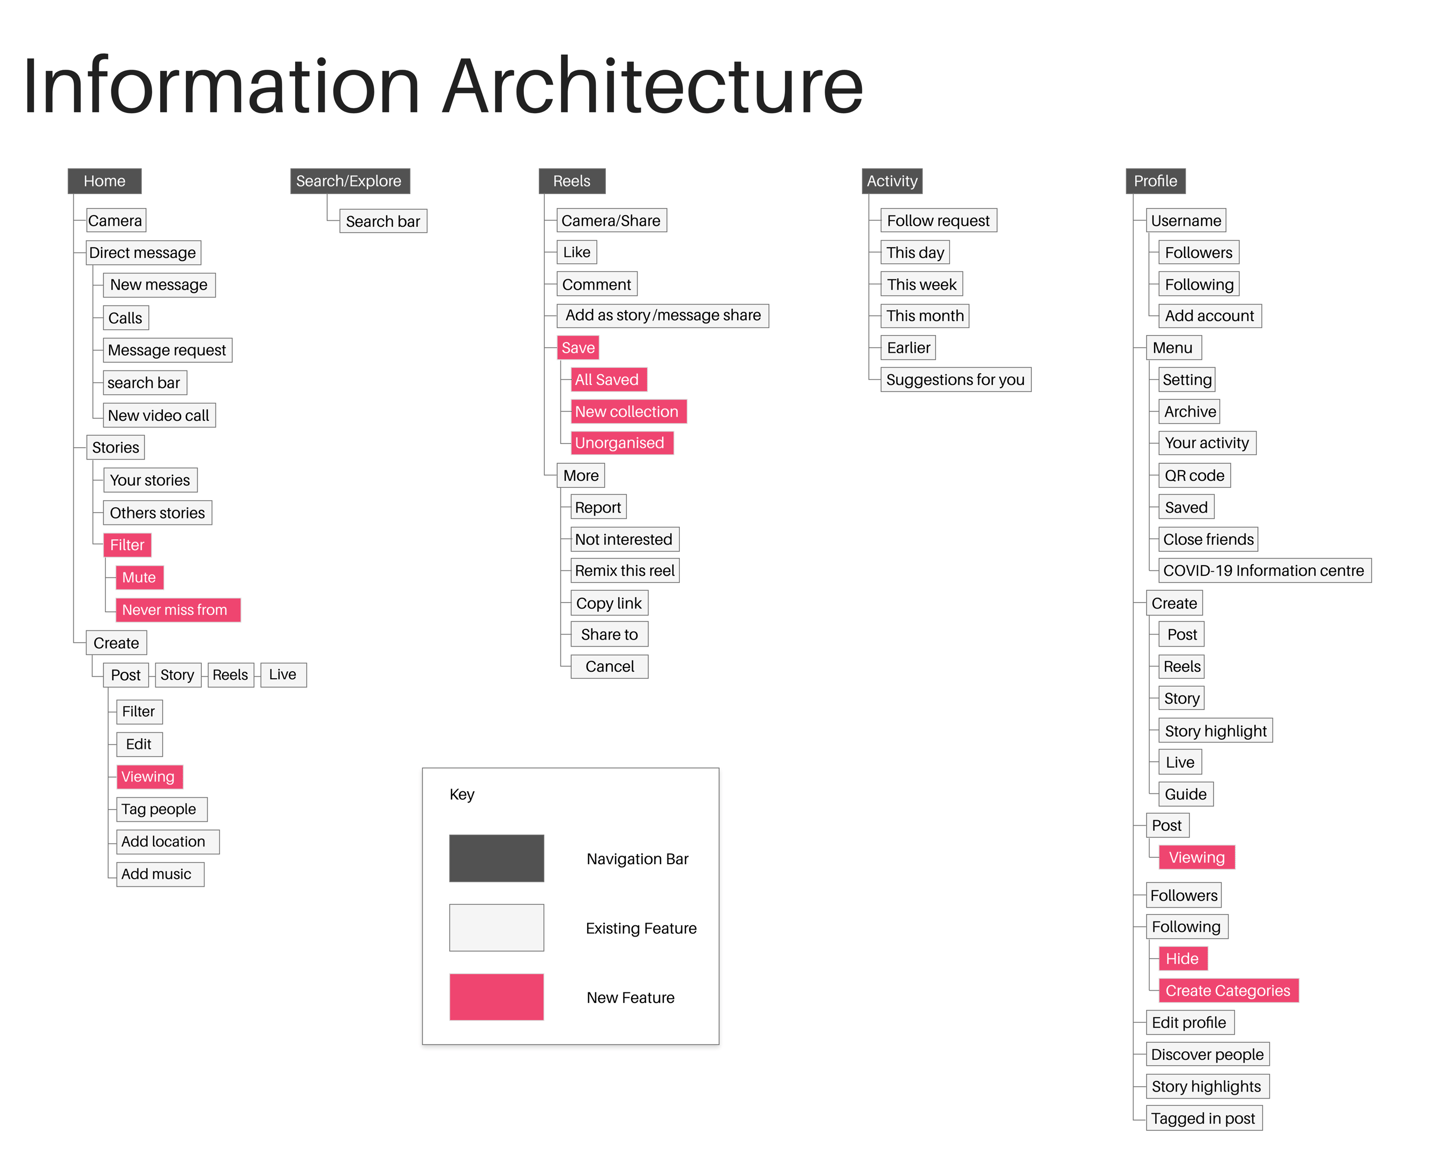This screenshot has width=1440, height=1158.
Task: Select the Create Categories node
Action: pos(1227,991)
